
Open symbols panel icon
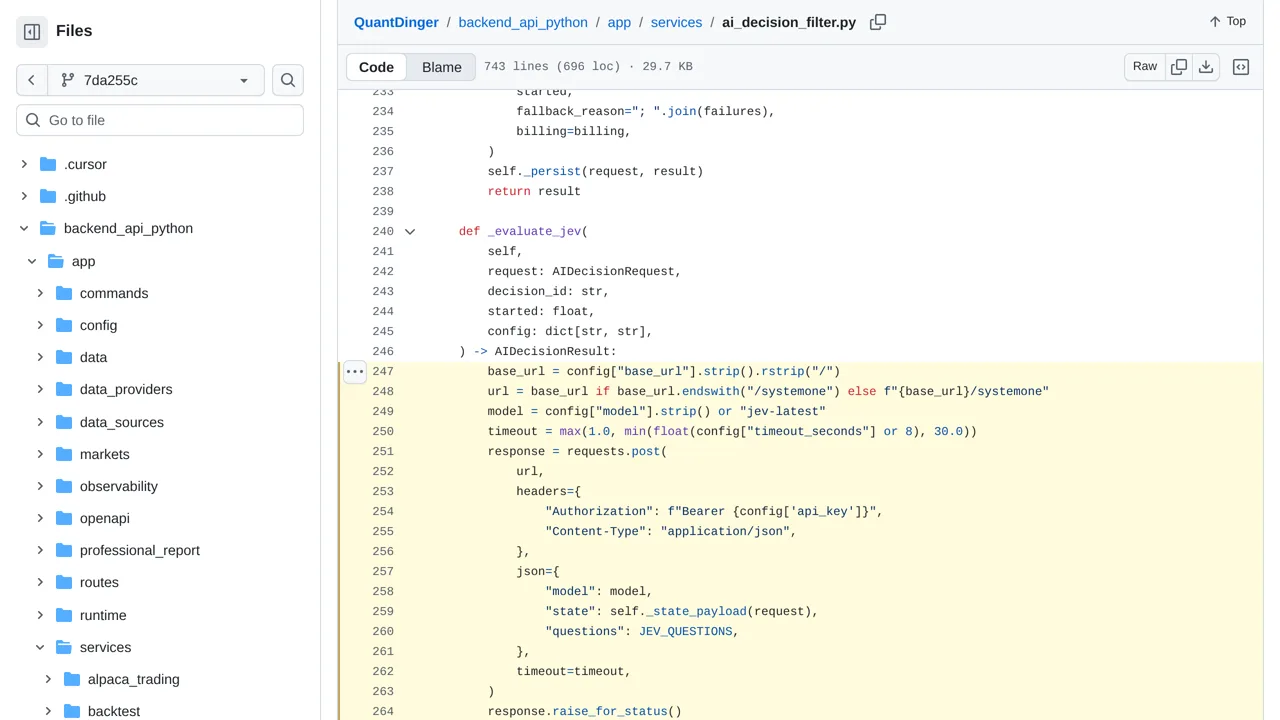[1241, 67]
